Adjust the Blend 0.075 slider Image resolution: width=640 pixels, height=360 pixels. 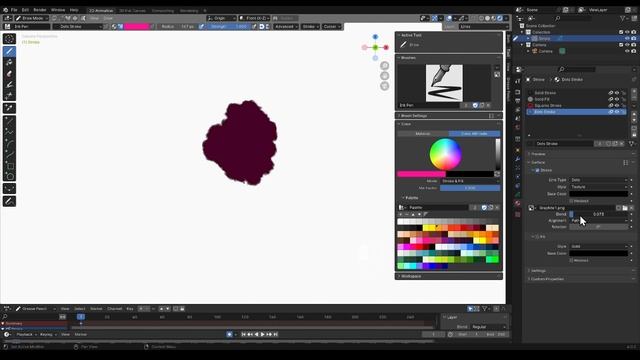(x=598, y=214)
